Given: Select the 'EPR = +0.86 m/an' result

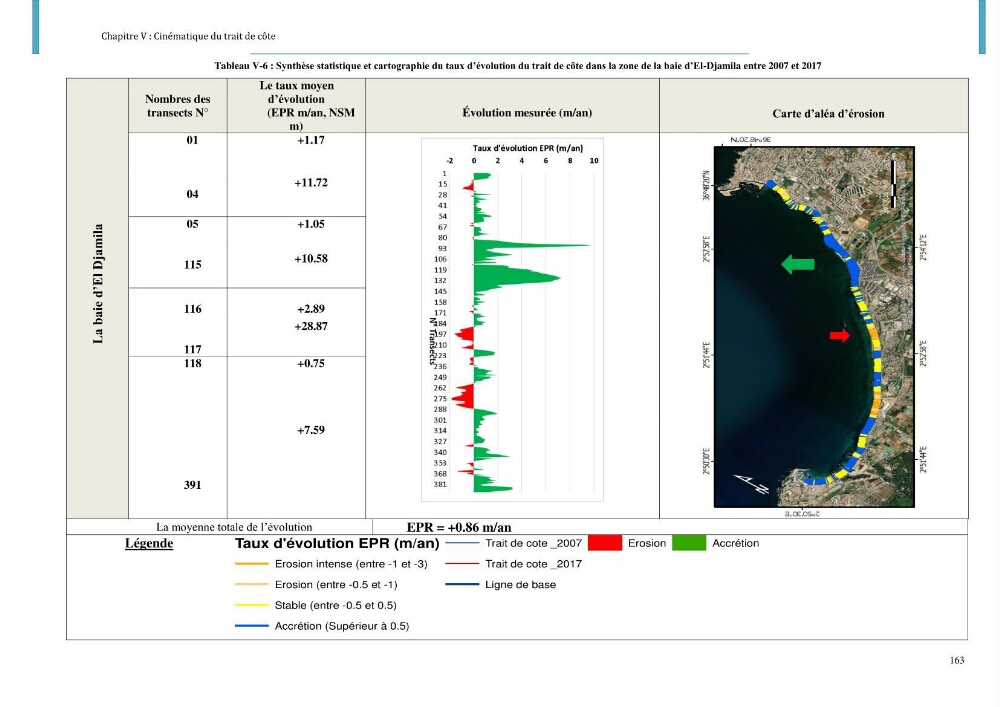Looking at the screenshot, I should click(x=459, y=527).
